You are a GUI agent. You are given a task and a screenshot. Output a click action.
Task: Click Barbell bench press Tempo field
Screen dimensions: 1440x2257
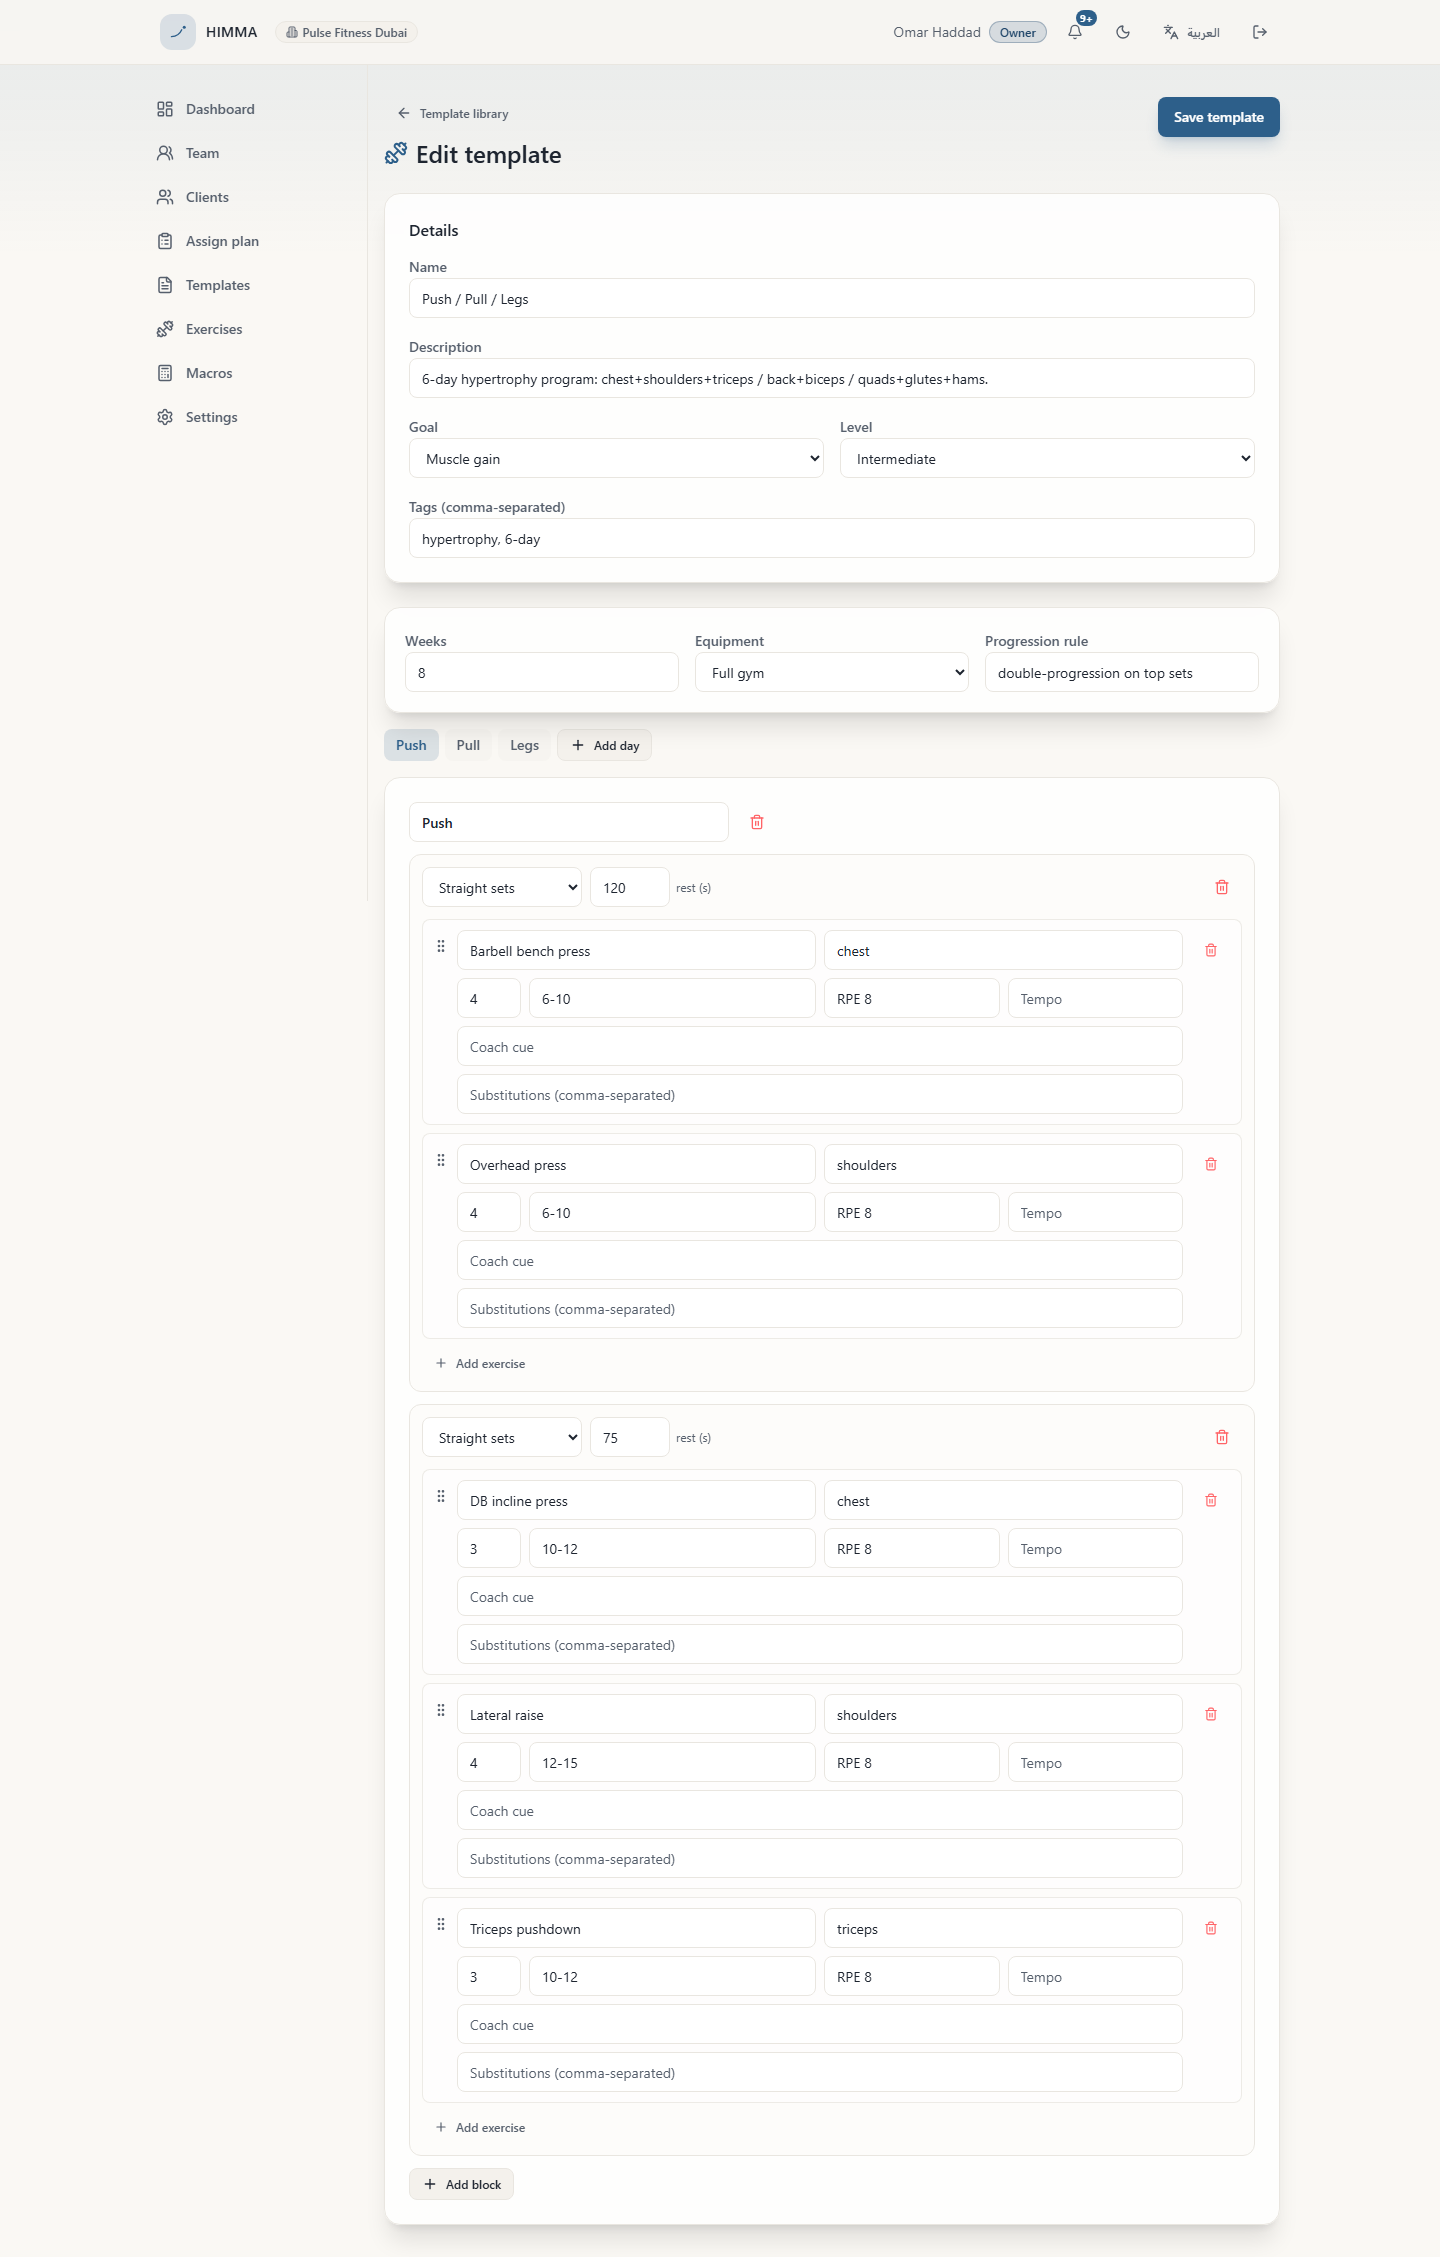pos(1095,998)
